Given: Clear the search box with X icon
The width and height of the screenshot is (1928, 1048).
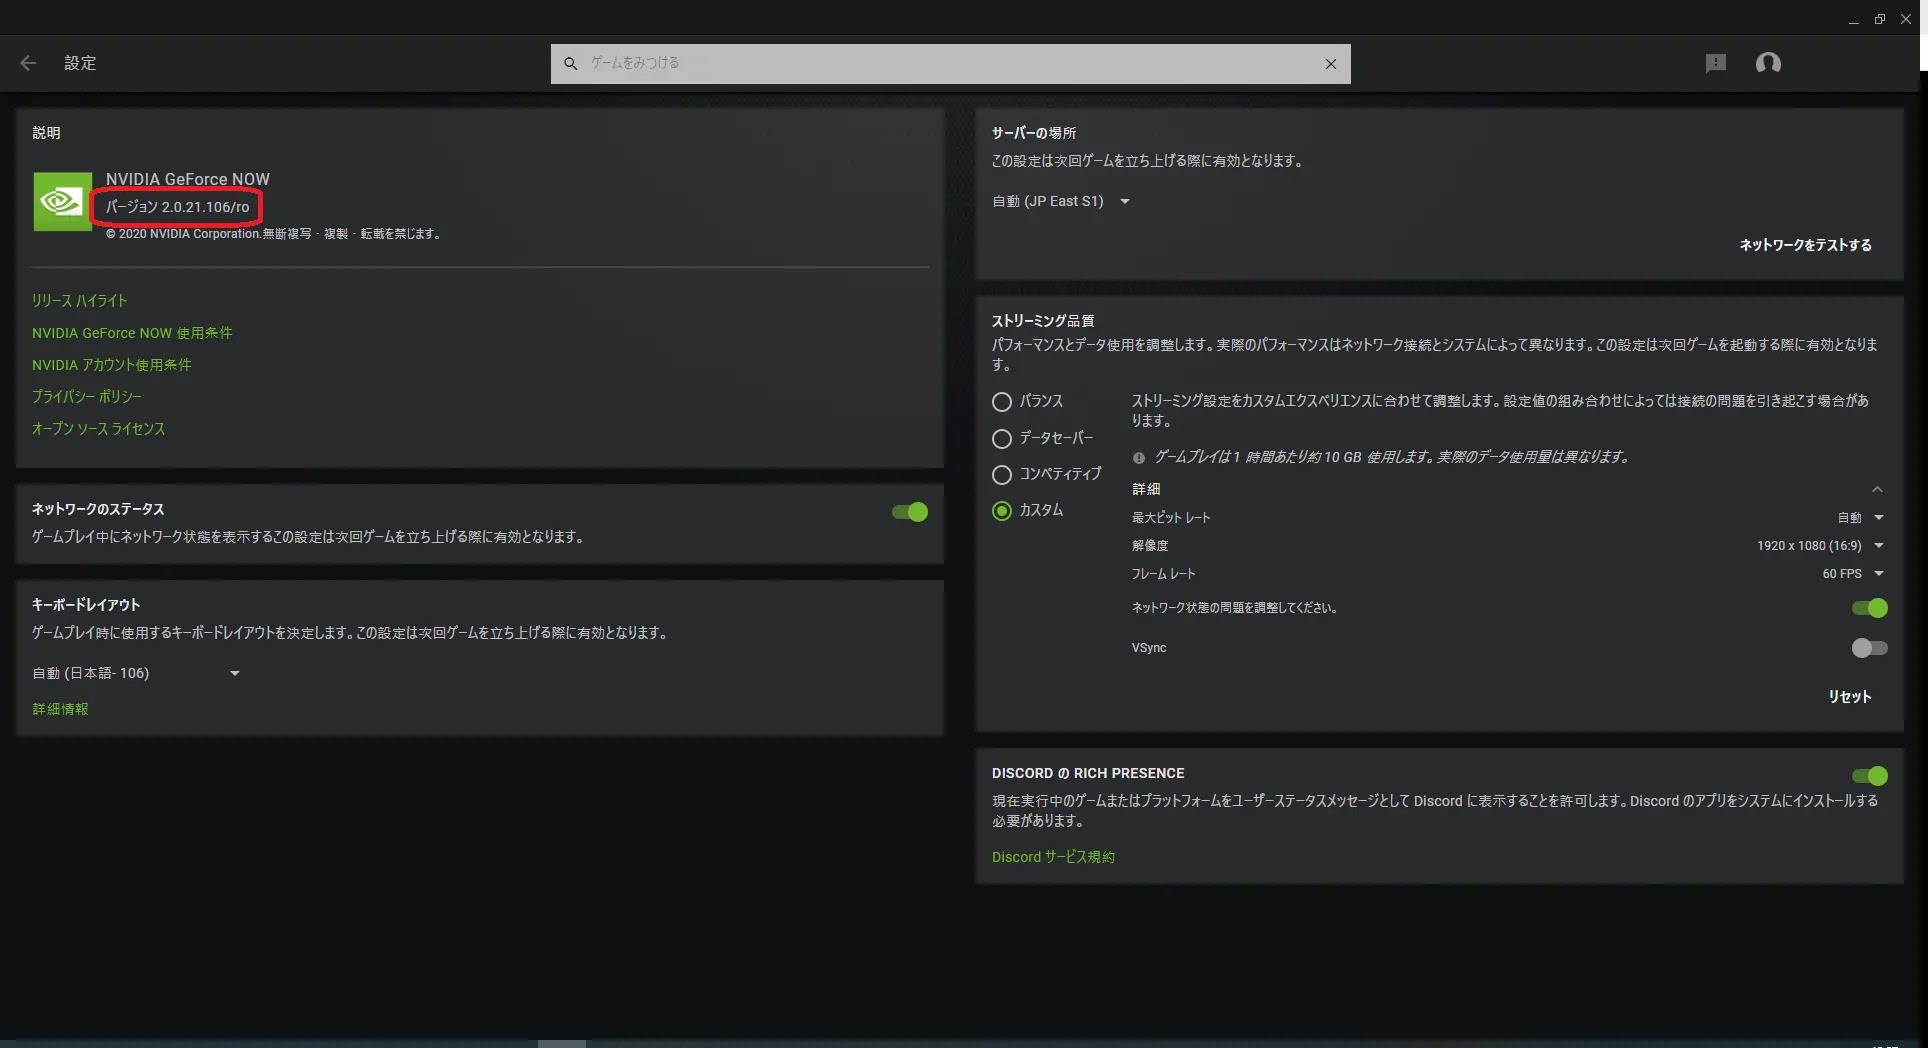Looking at the screenshot, I should click(1331, 64).
